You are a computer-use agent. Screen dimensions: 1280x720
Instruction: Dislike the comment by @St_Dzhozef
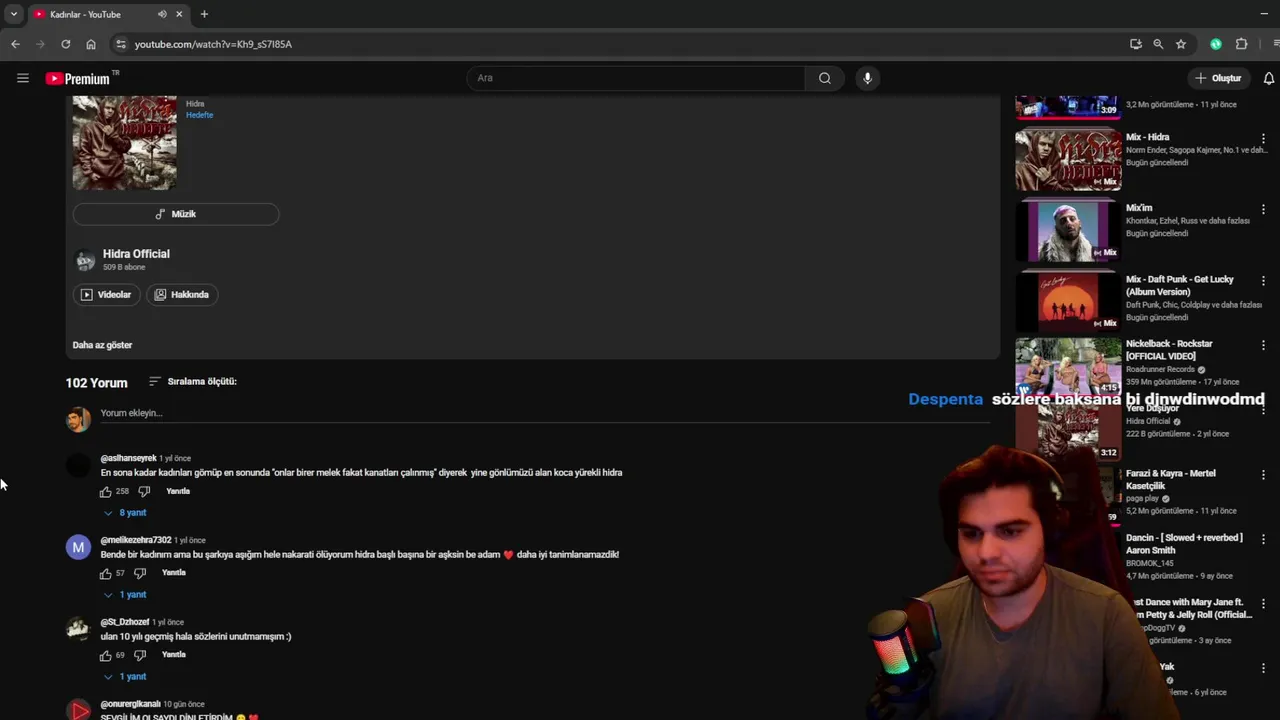coord(140,656)
